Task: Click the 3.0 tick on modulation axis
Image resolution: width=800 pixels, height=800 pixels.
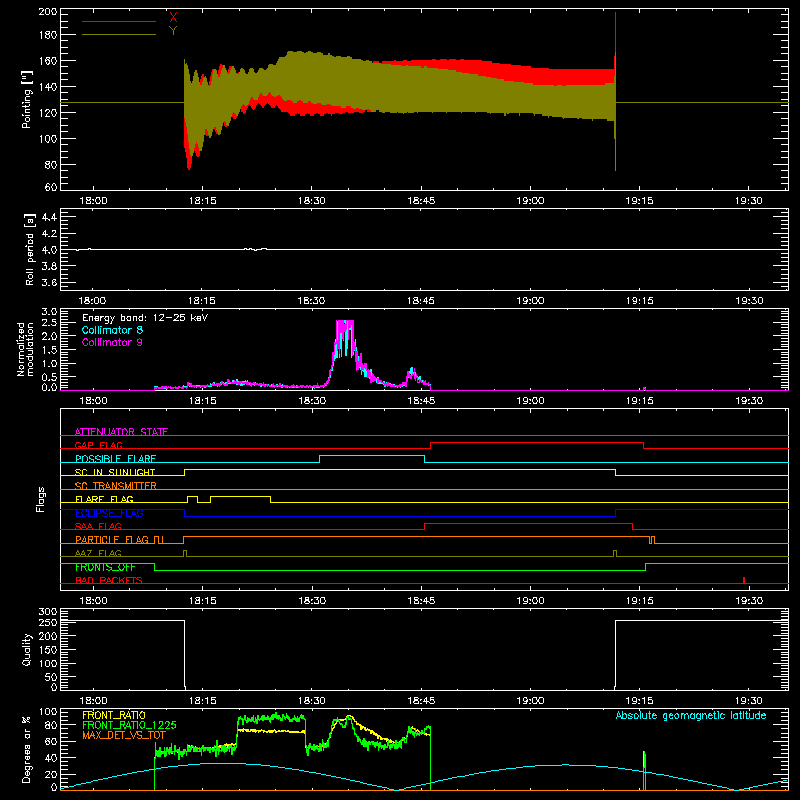Action: (49, 311)
